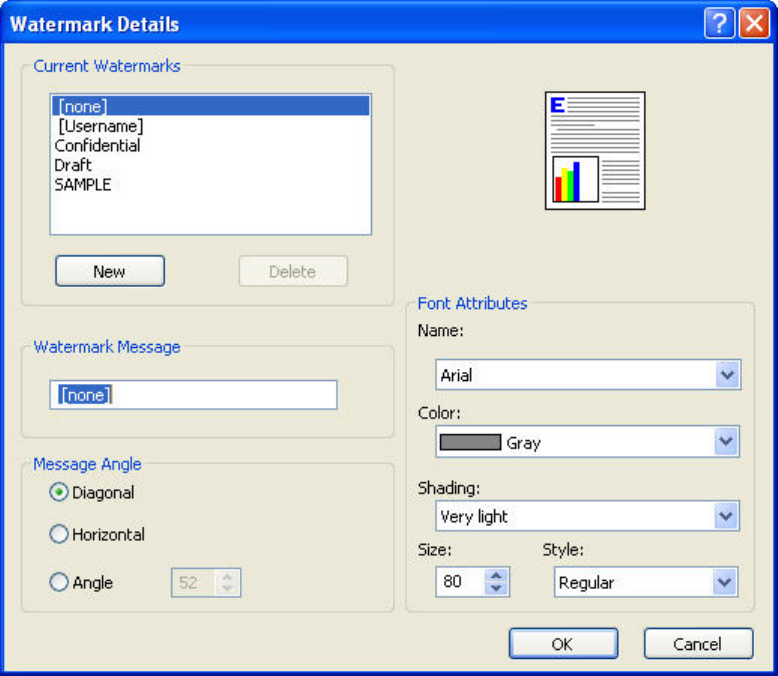This screenshot has width=778, height=676.
Task: Click the Gray color swatch
Action: coord(470,442)
